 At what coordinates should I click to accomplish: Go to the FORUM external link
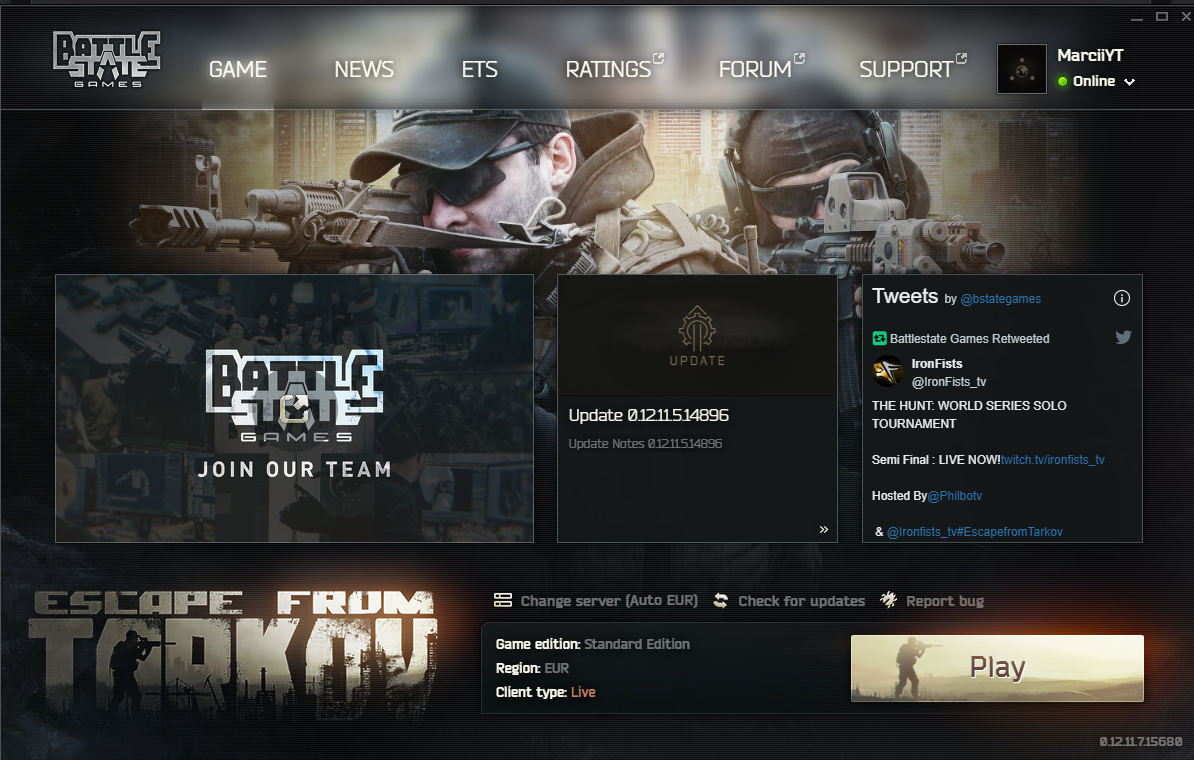[761, 68]
